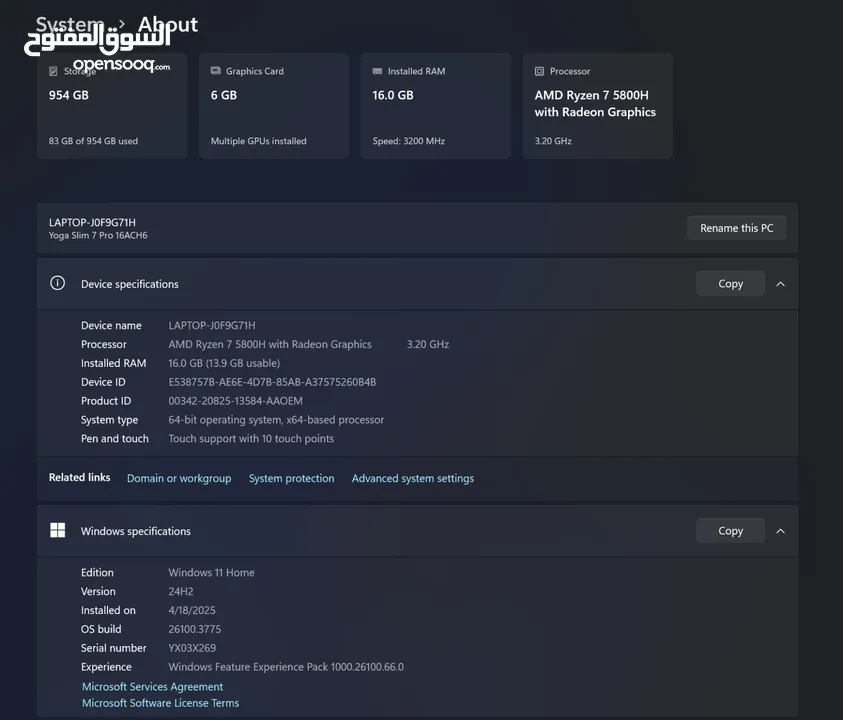The image size is (843, 720).
Task: Click the Windows specifications heading
Action: click(x=135, y=531)
